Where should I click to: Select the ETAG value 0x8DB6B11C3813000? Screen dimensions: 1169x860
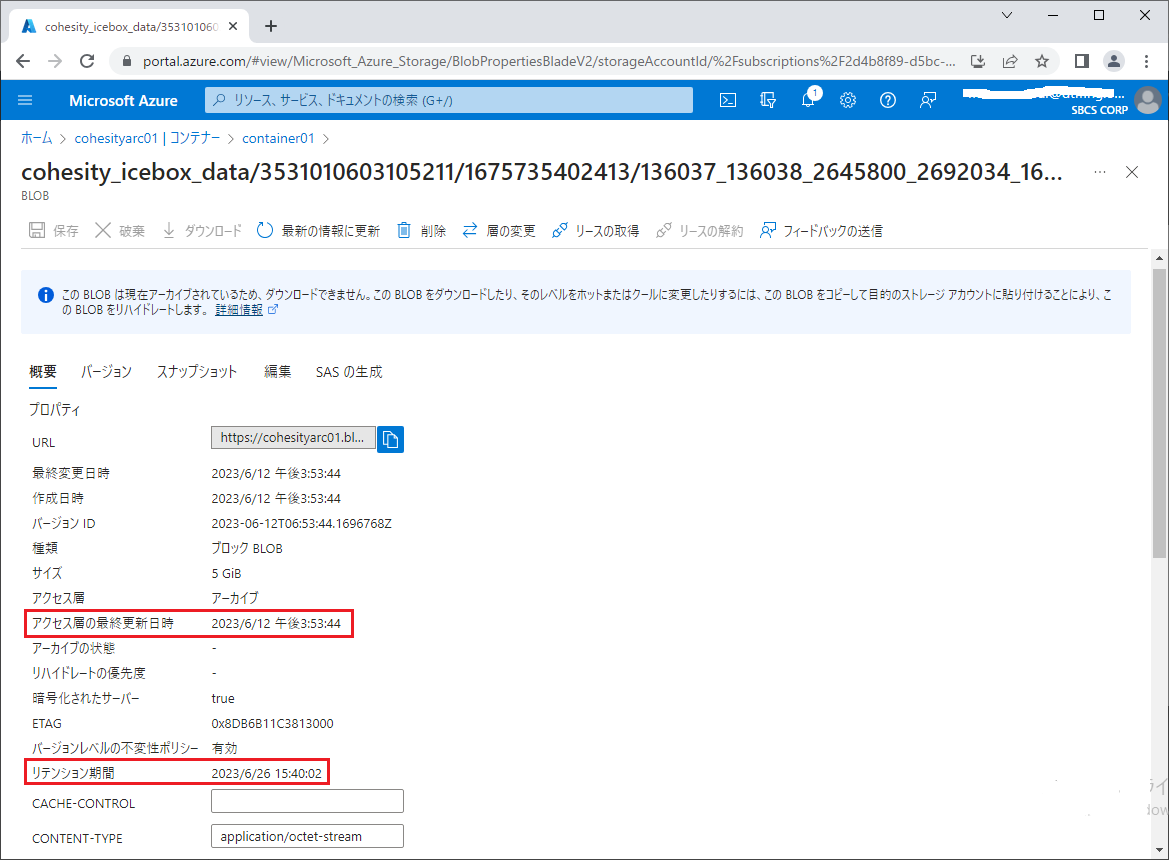click(x=272, y=724)
